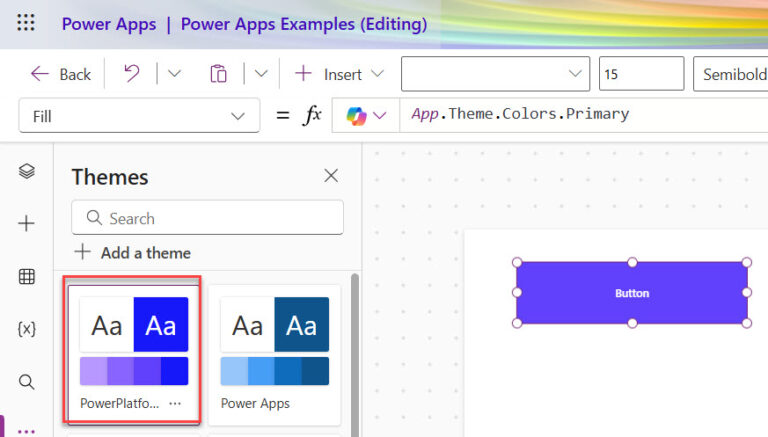
Task: Open the Tree view layers icon
Action: tap(26, 171)
